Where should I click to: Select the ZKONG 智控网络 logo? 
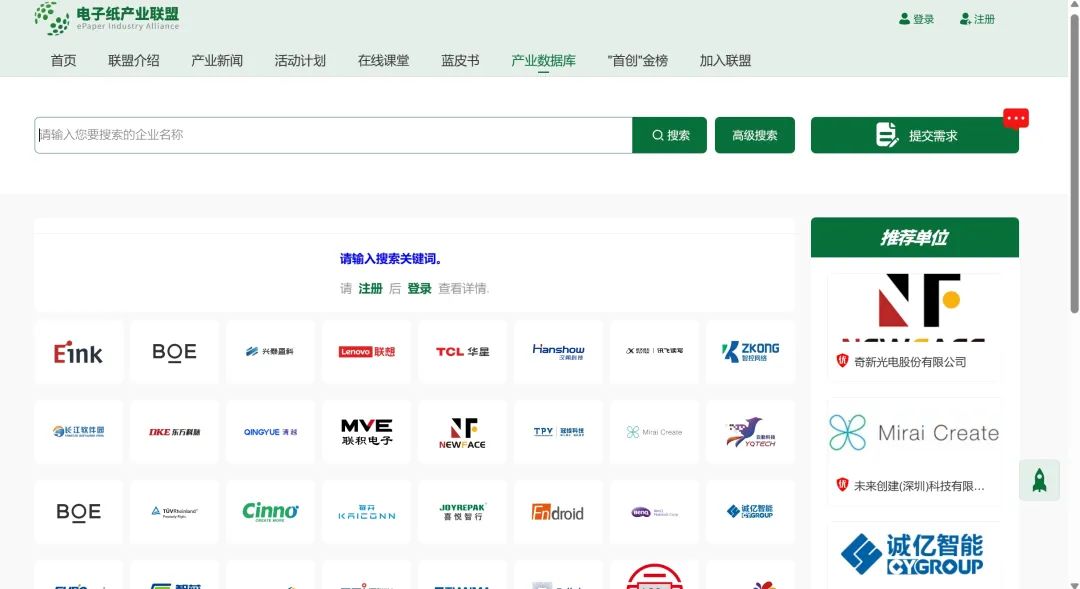(x=750, y=351)
